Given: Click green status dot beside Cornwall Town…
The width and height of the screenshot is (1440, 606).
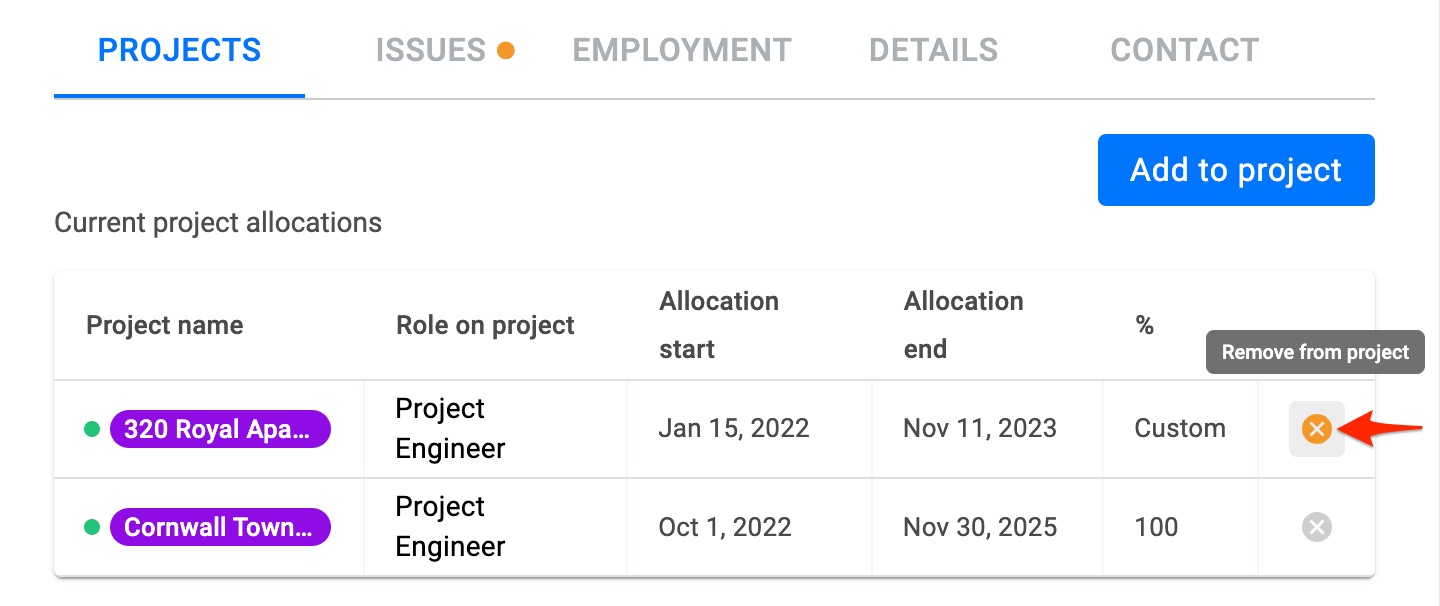Looking at the screenshot, I should pyautogui.click(x=92, y=527).
